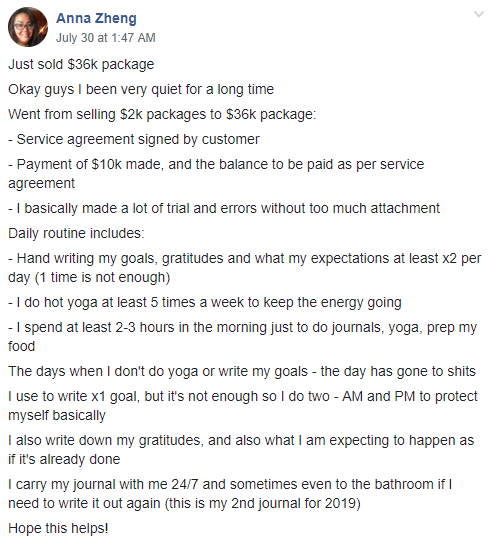Image resolution: width=492 pixels, height=541 pixels.
Task: Expand the post options chevron
Action: [479, 14]
